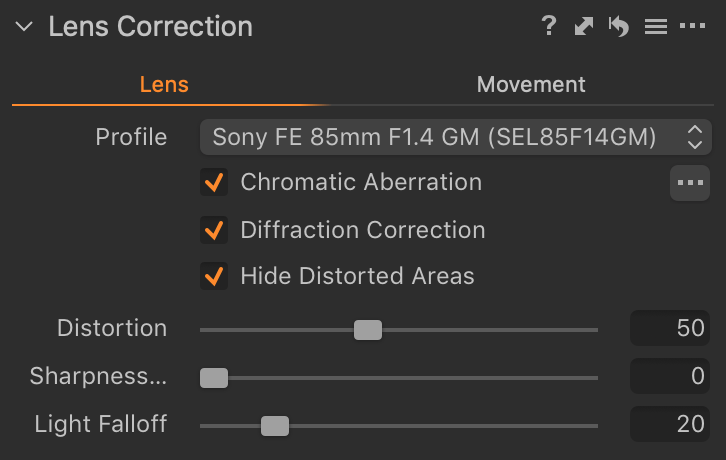Reset Lens Correction with undo arrow
Image resolution: width=726 pixels, height=460 pixels.
pos(619,26)
